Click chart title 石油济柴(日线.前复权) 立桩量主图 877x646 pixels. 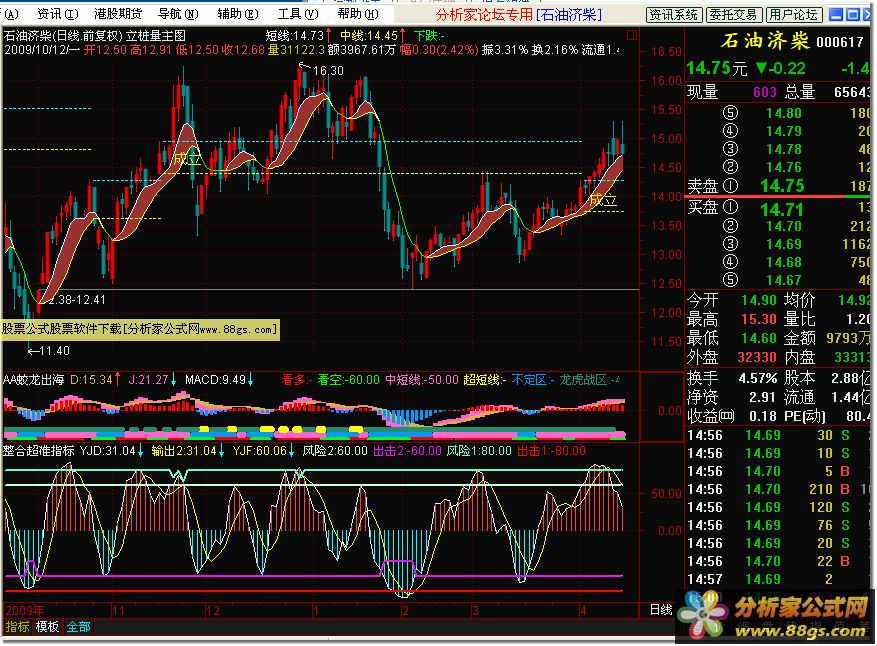(x=95, y=36)
